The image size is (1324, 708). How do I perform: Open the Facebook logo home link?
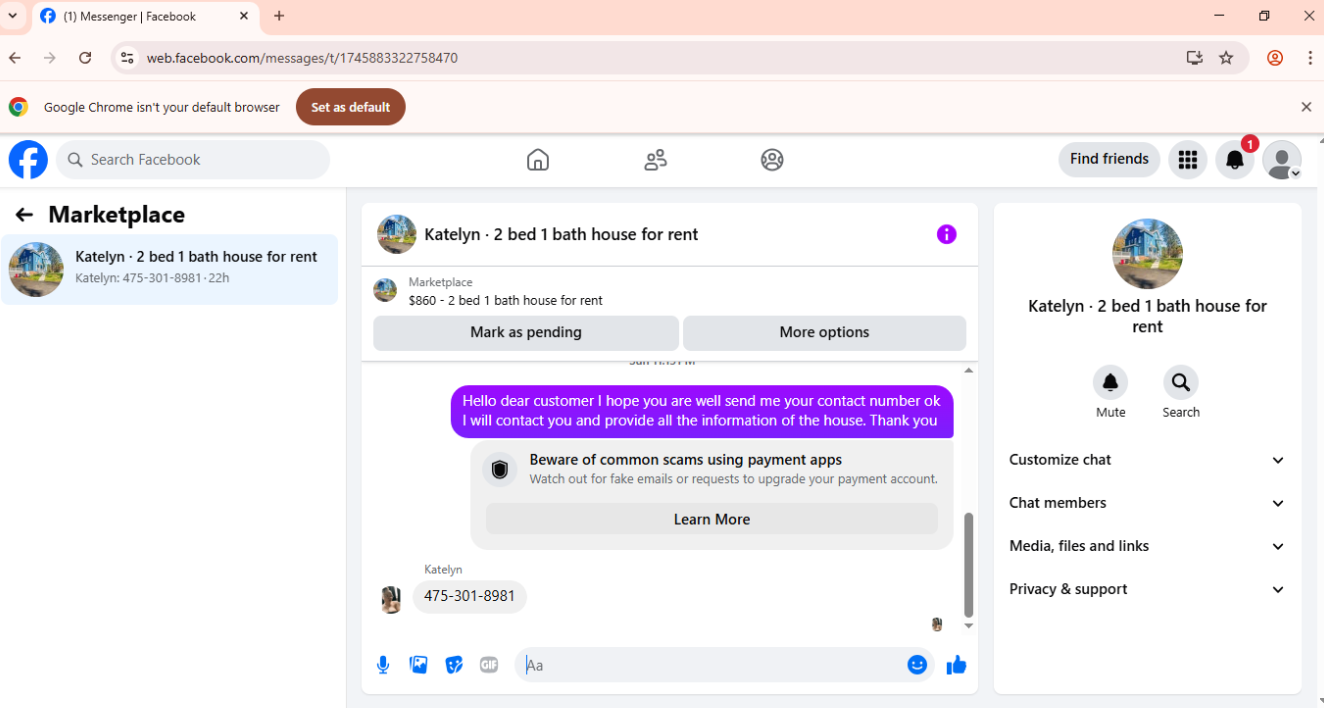(28, 160)
